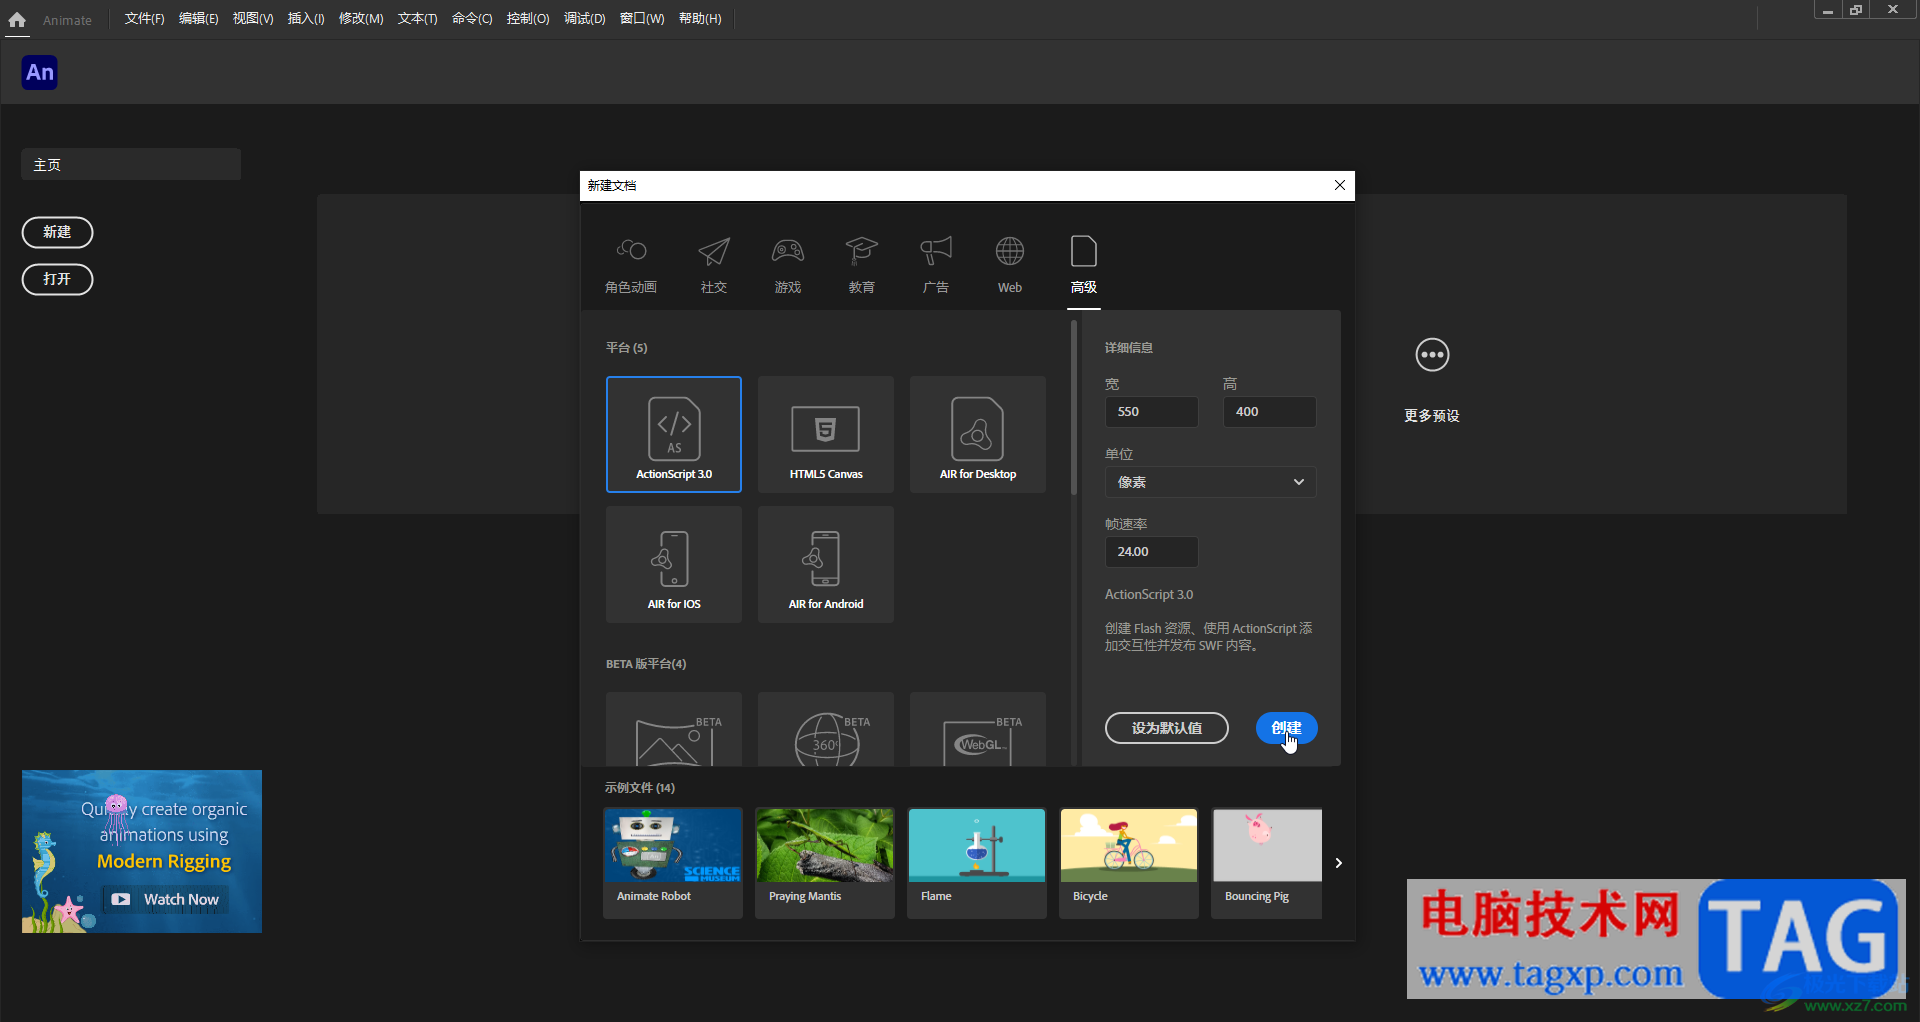The image size is (1920, 1022).
Task: Restore down the Animate window
Action: [1856, 10]
